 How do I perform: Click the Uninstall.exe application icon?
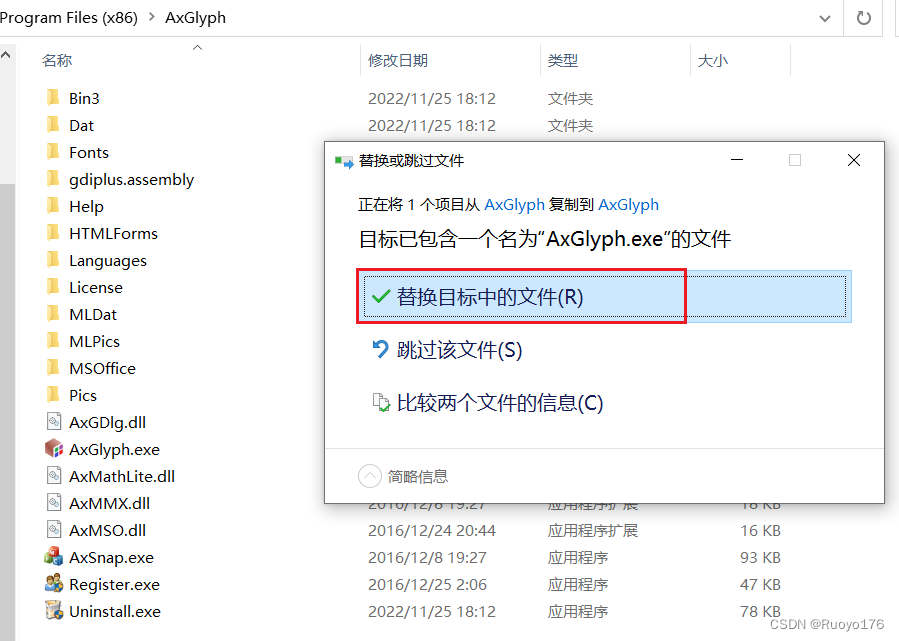(x=53, y=611)
